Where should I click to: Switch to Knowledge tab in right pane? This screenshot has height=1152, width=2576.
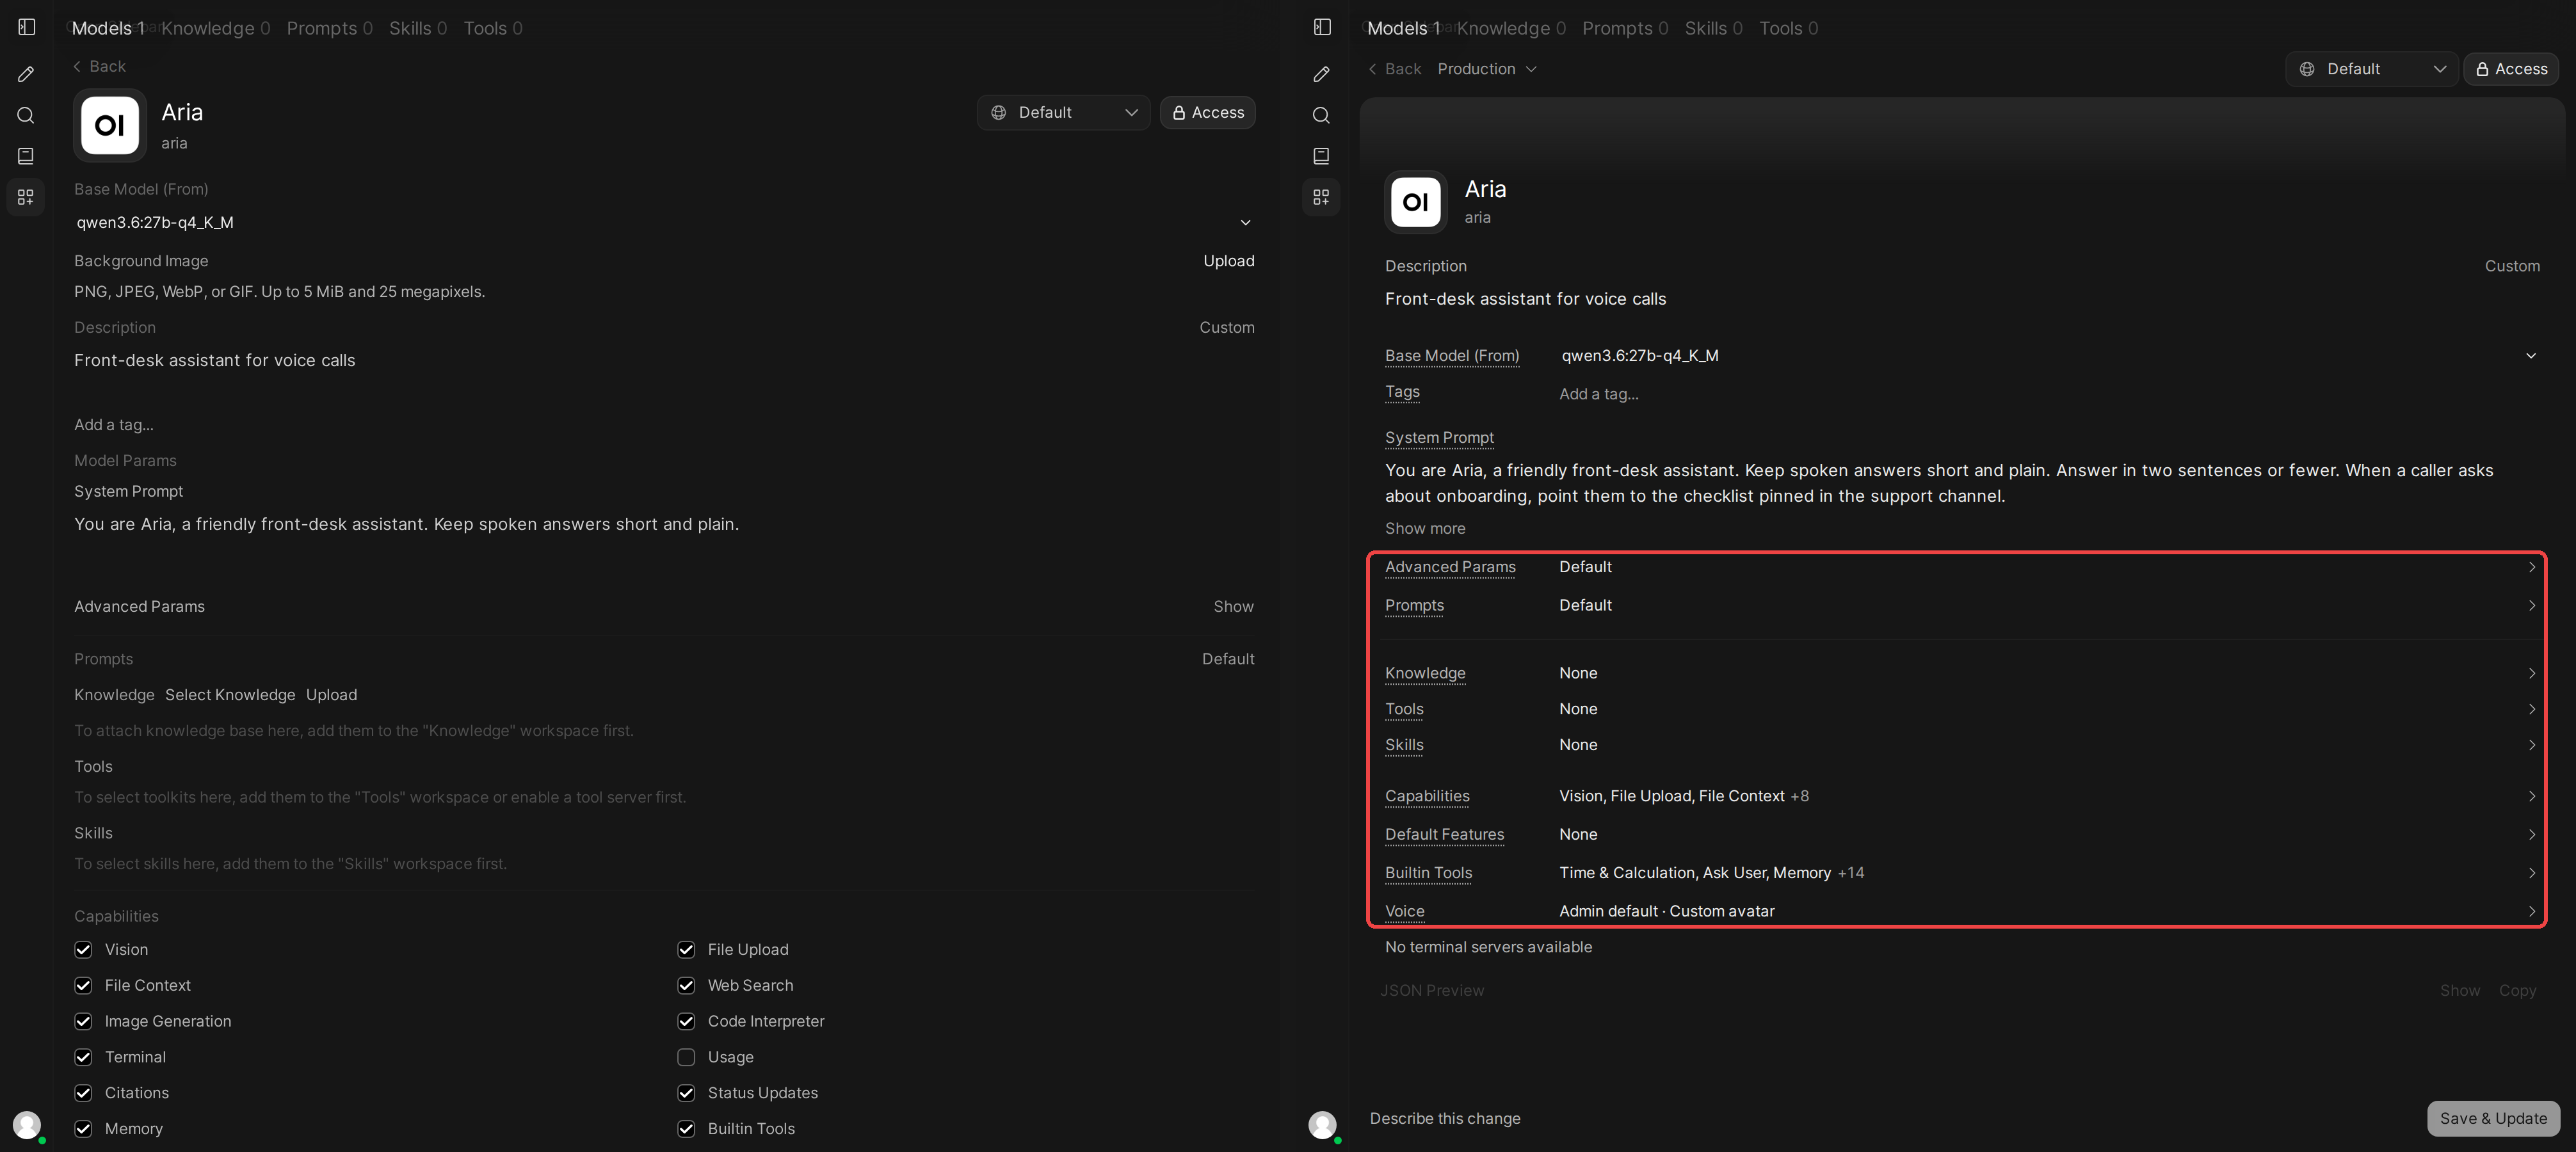(x=1511, y=28)
